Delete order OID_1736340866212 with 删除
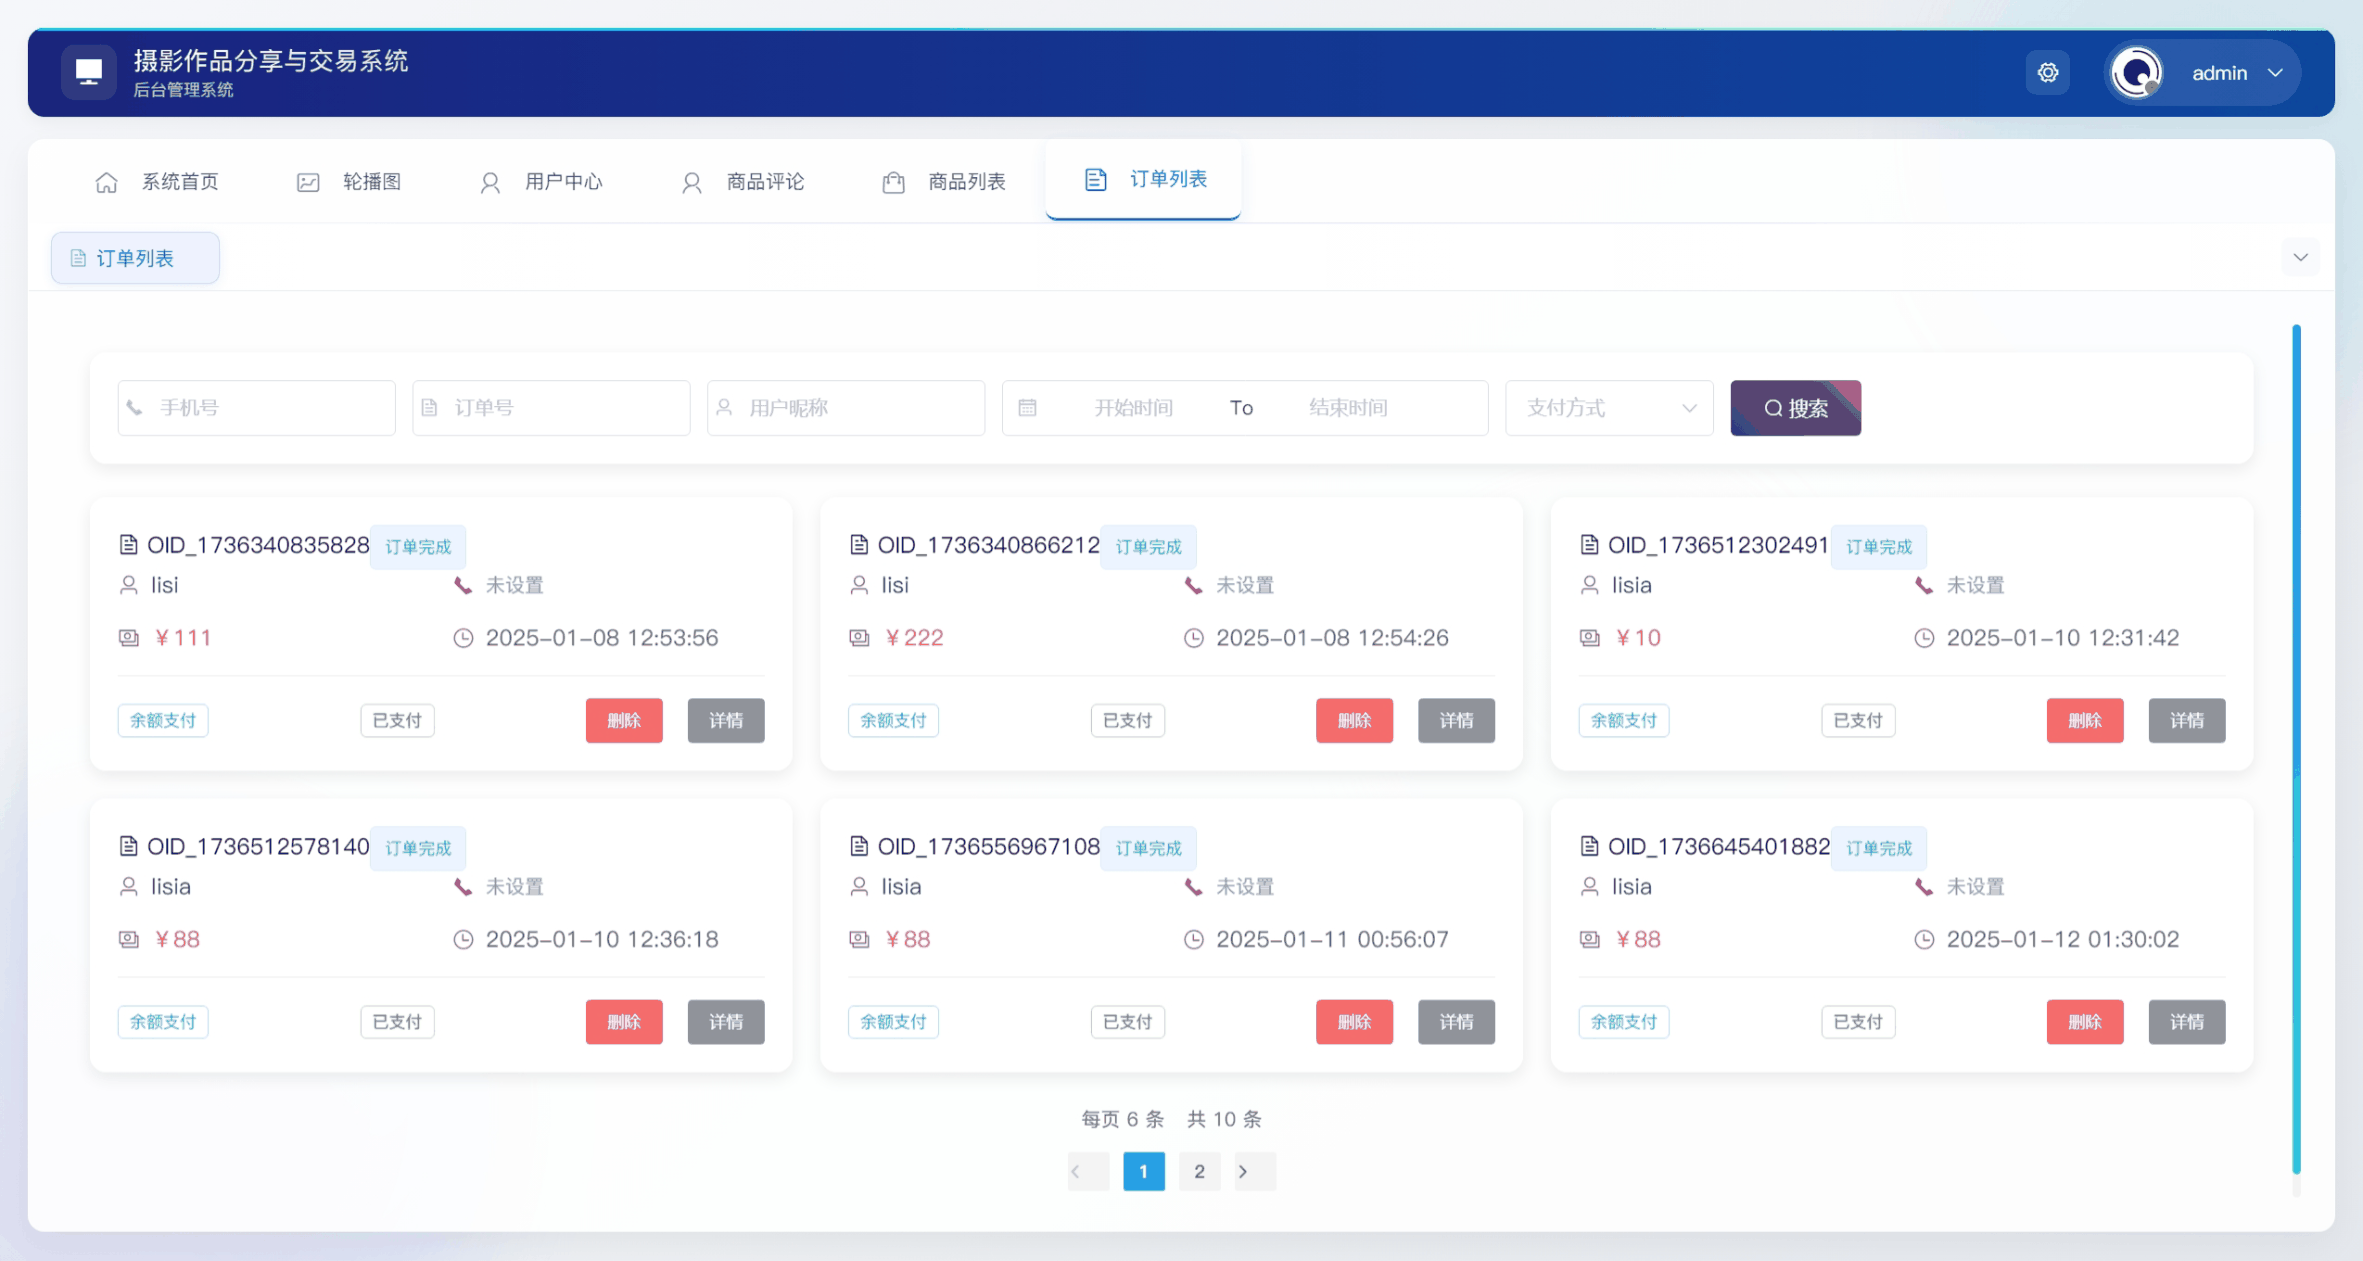Viewport: 2363px width, 1261px height. [1353, 720]
